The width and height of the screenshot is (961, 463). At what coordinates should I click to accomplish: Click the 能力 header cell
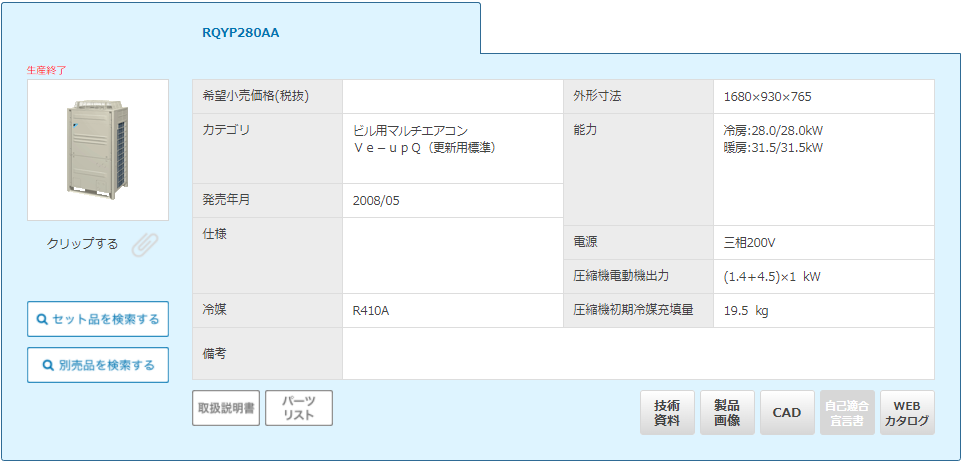pos(639,169)
